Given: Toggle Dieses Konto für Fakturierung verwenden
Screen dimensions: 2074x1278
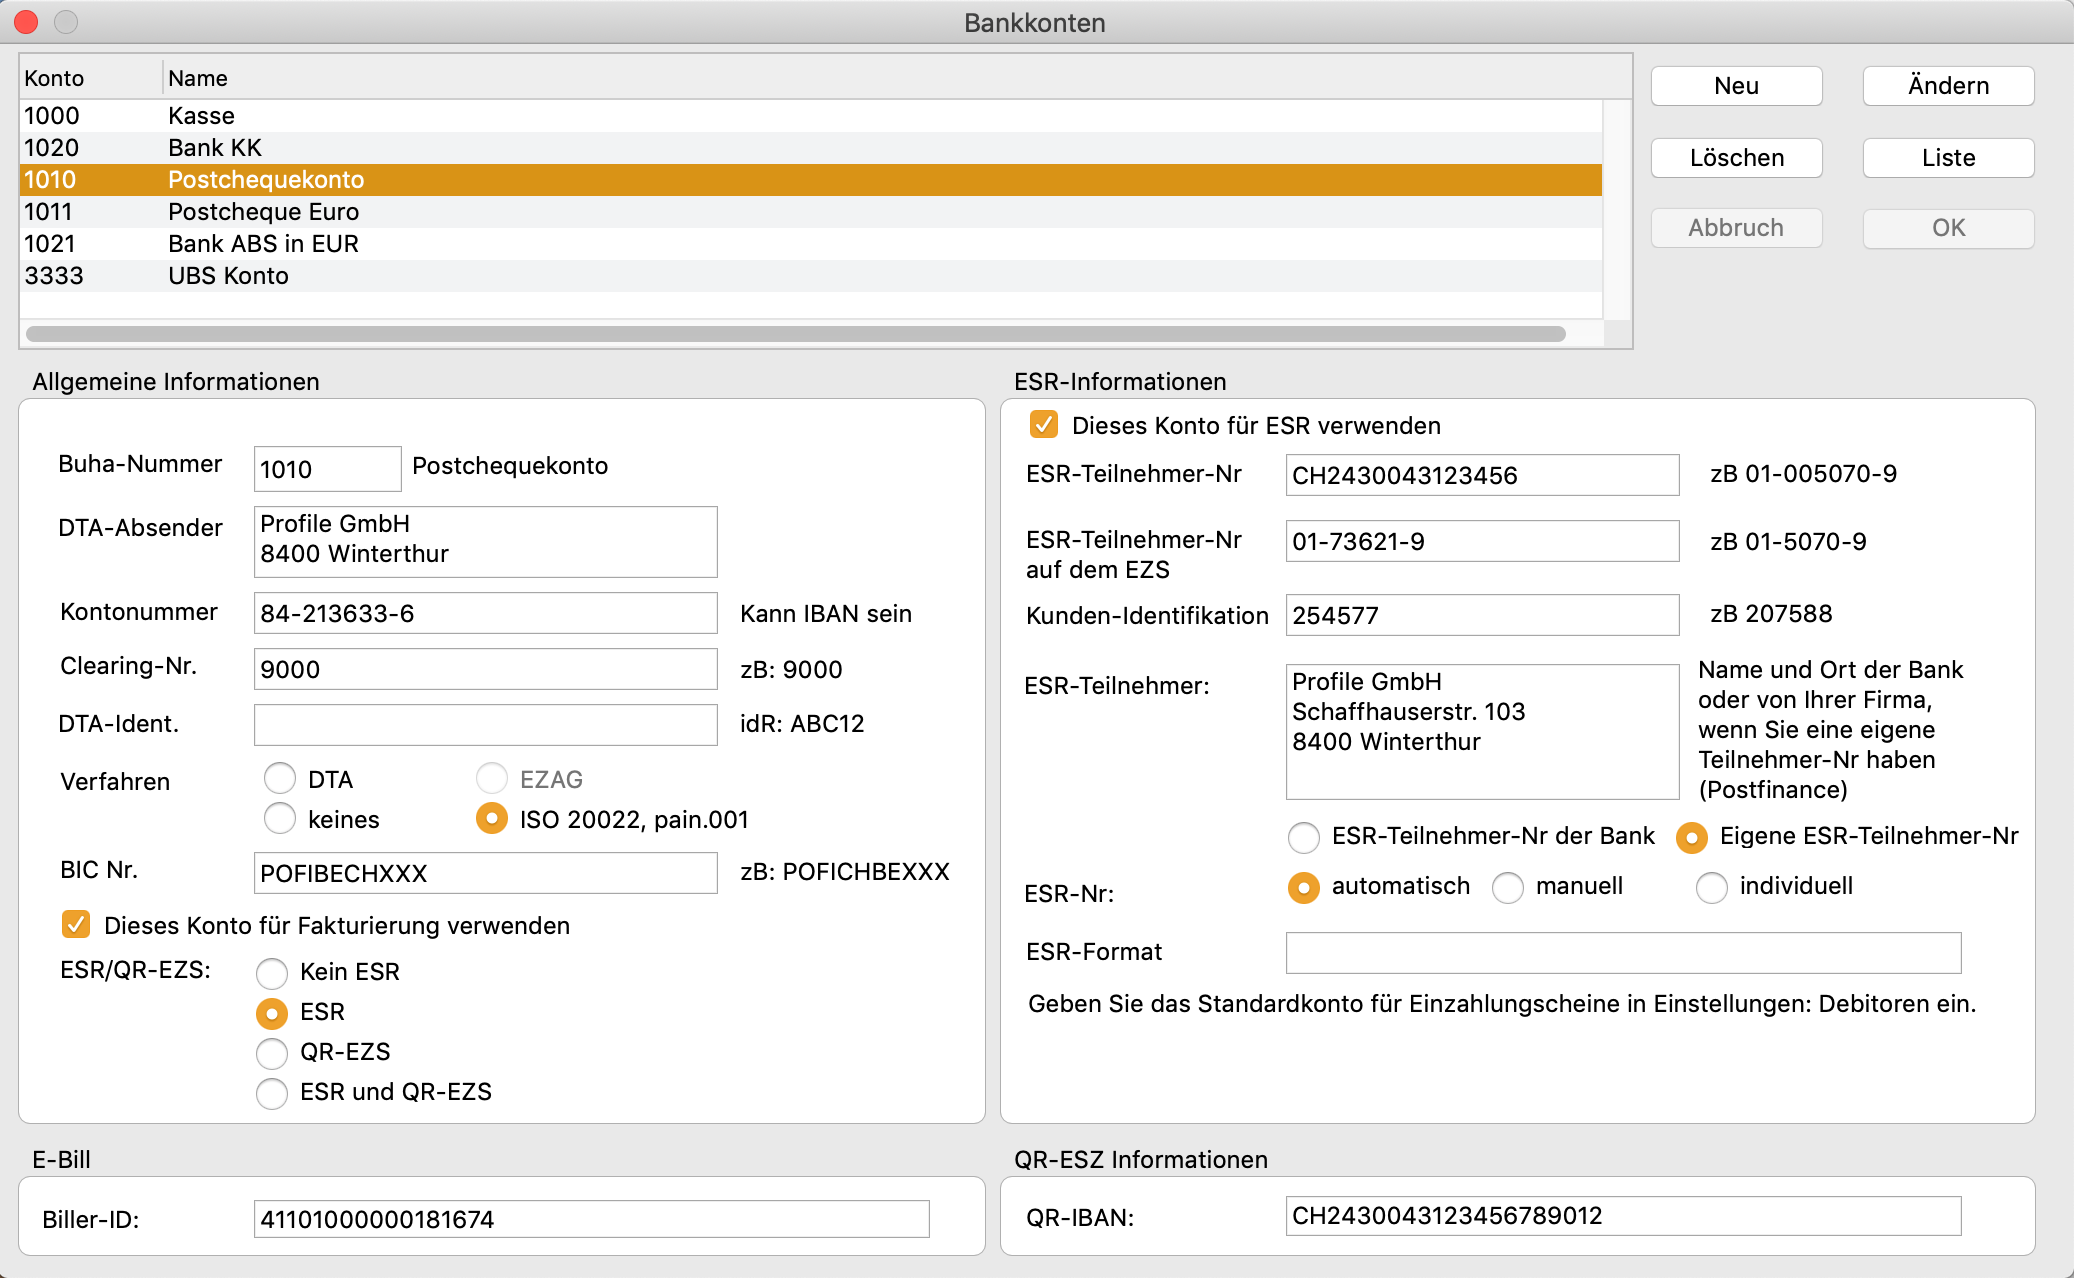Looking at the screenshot, I should tap(76, 925).
